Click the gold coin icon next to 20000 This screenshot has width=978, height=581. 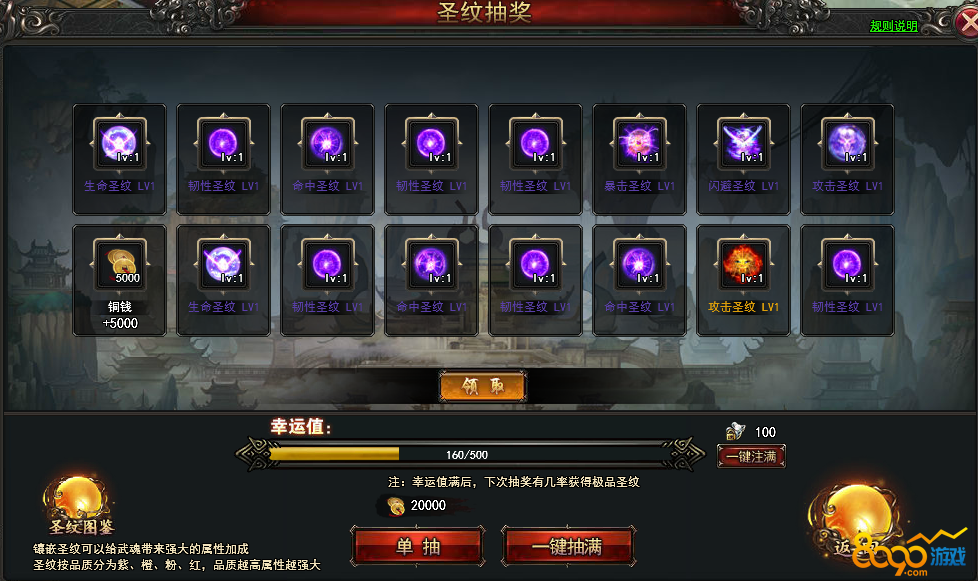[395, 506]
